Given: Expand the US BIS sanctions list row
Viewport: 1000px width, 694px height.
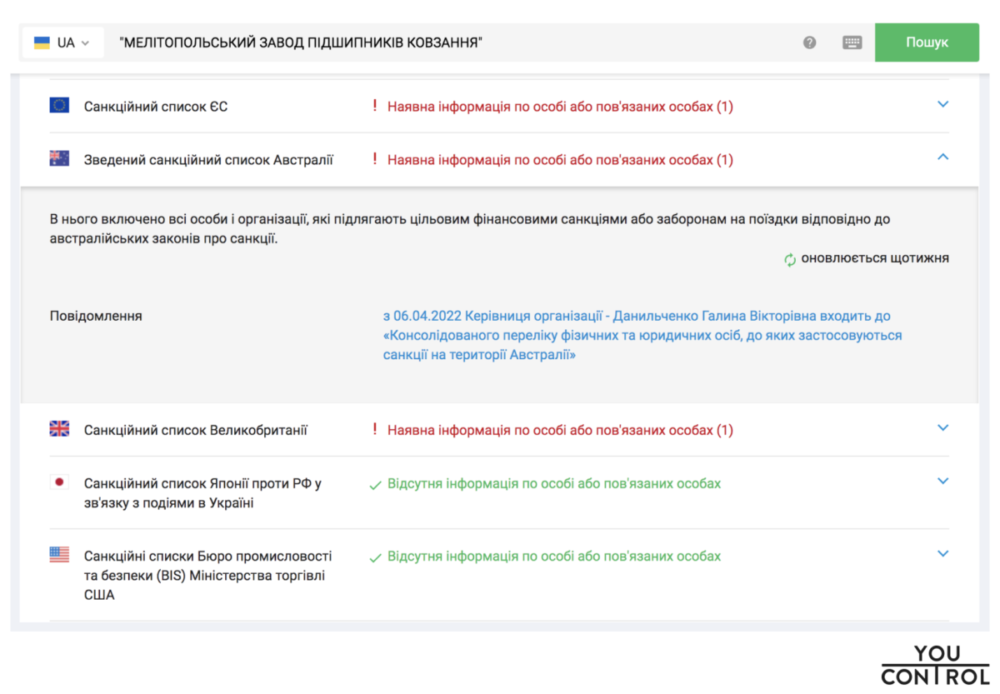Looking at the screenshot, I should 942,554.
